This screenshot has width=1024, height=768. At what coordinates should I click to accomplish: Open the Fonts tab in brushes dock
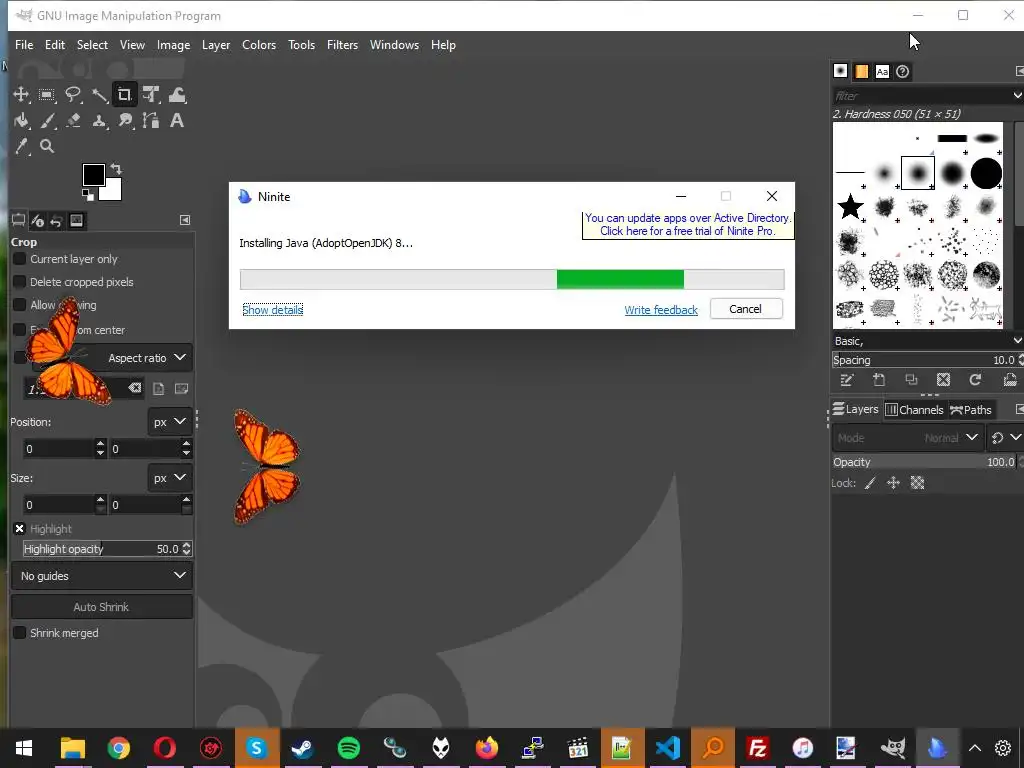882,72
